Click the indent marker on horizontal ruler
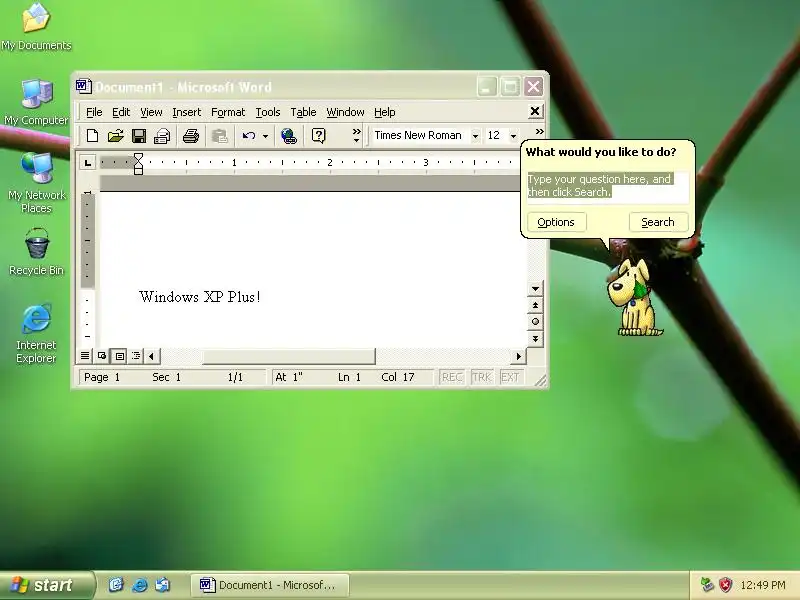Image resolution: width=800 pixels, height=600 pixels. pyautogui.click(x=138, y=164)
